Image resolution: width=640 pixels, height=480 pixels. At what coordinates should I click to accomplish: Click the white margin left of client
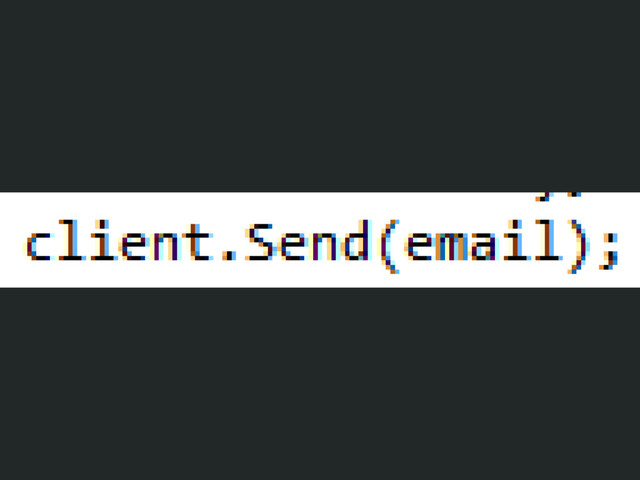point(12,240)
